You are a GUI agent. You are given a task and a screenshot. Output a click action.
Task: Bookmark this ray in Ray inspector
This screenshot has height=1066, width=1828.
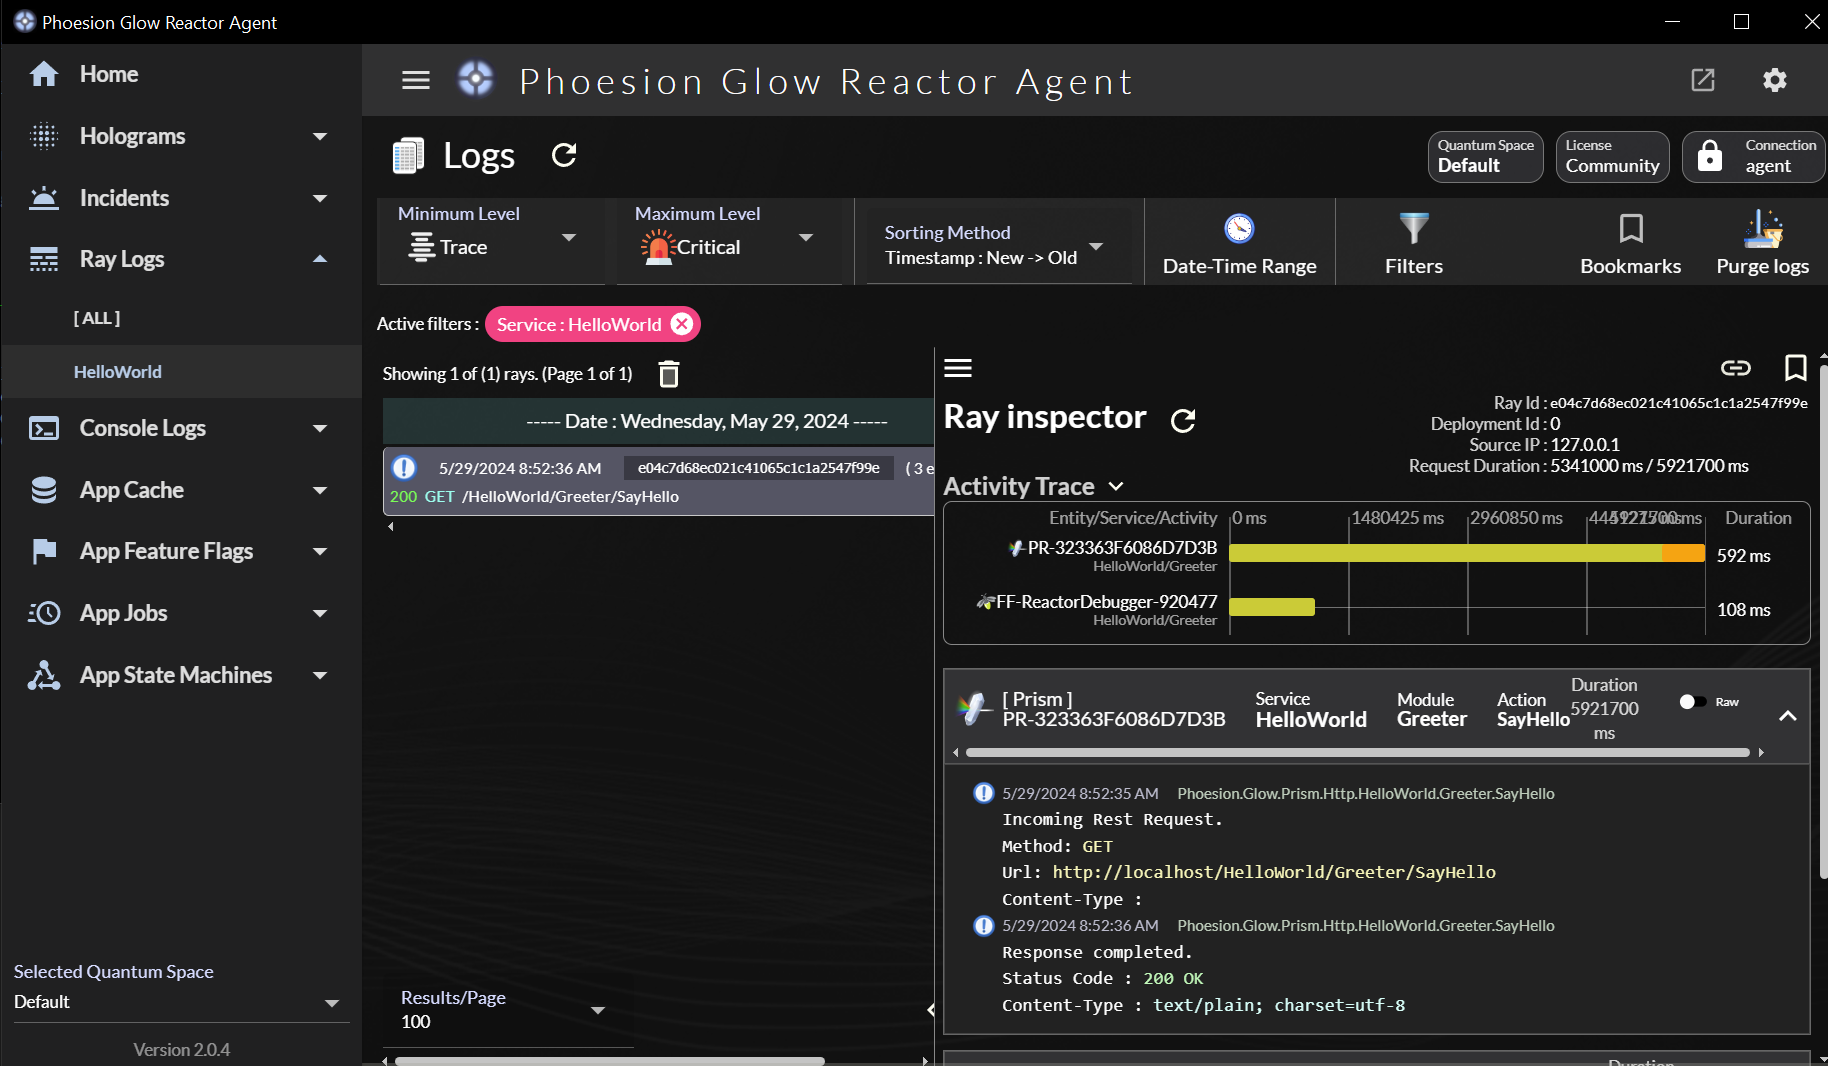tap(1795, 368)
